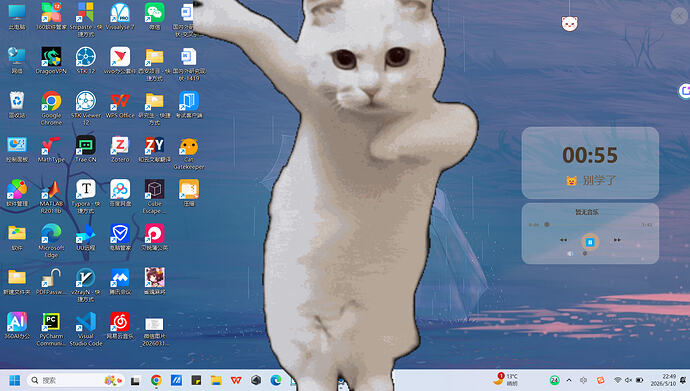Select the PDF Password unlock icon

pyautogui.click(x=51, y=281)
